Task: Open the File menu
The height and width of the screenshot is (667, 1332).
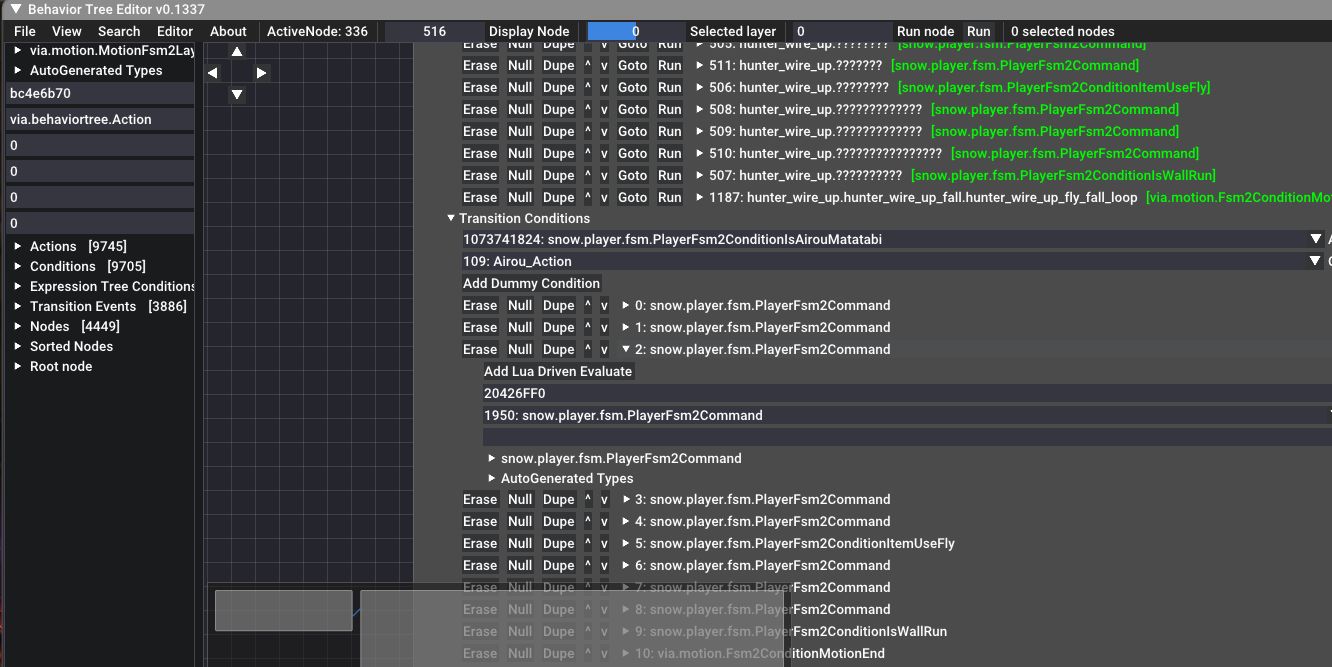Action: click(24, 31)
